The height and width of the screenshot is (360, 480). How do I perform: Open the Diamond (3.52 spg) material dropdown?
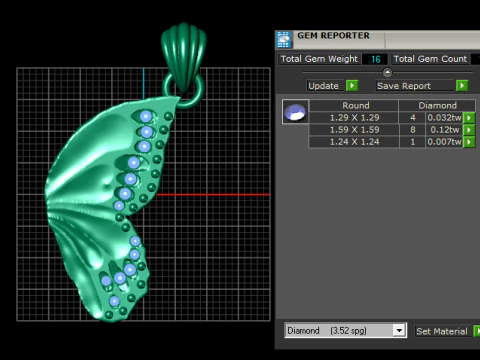click(x=399, y=331)
